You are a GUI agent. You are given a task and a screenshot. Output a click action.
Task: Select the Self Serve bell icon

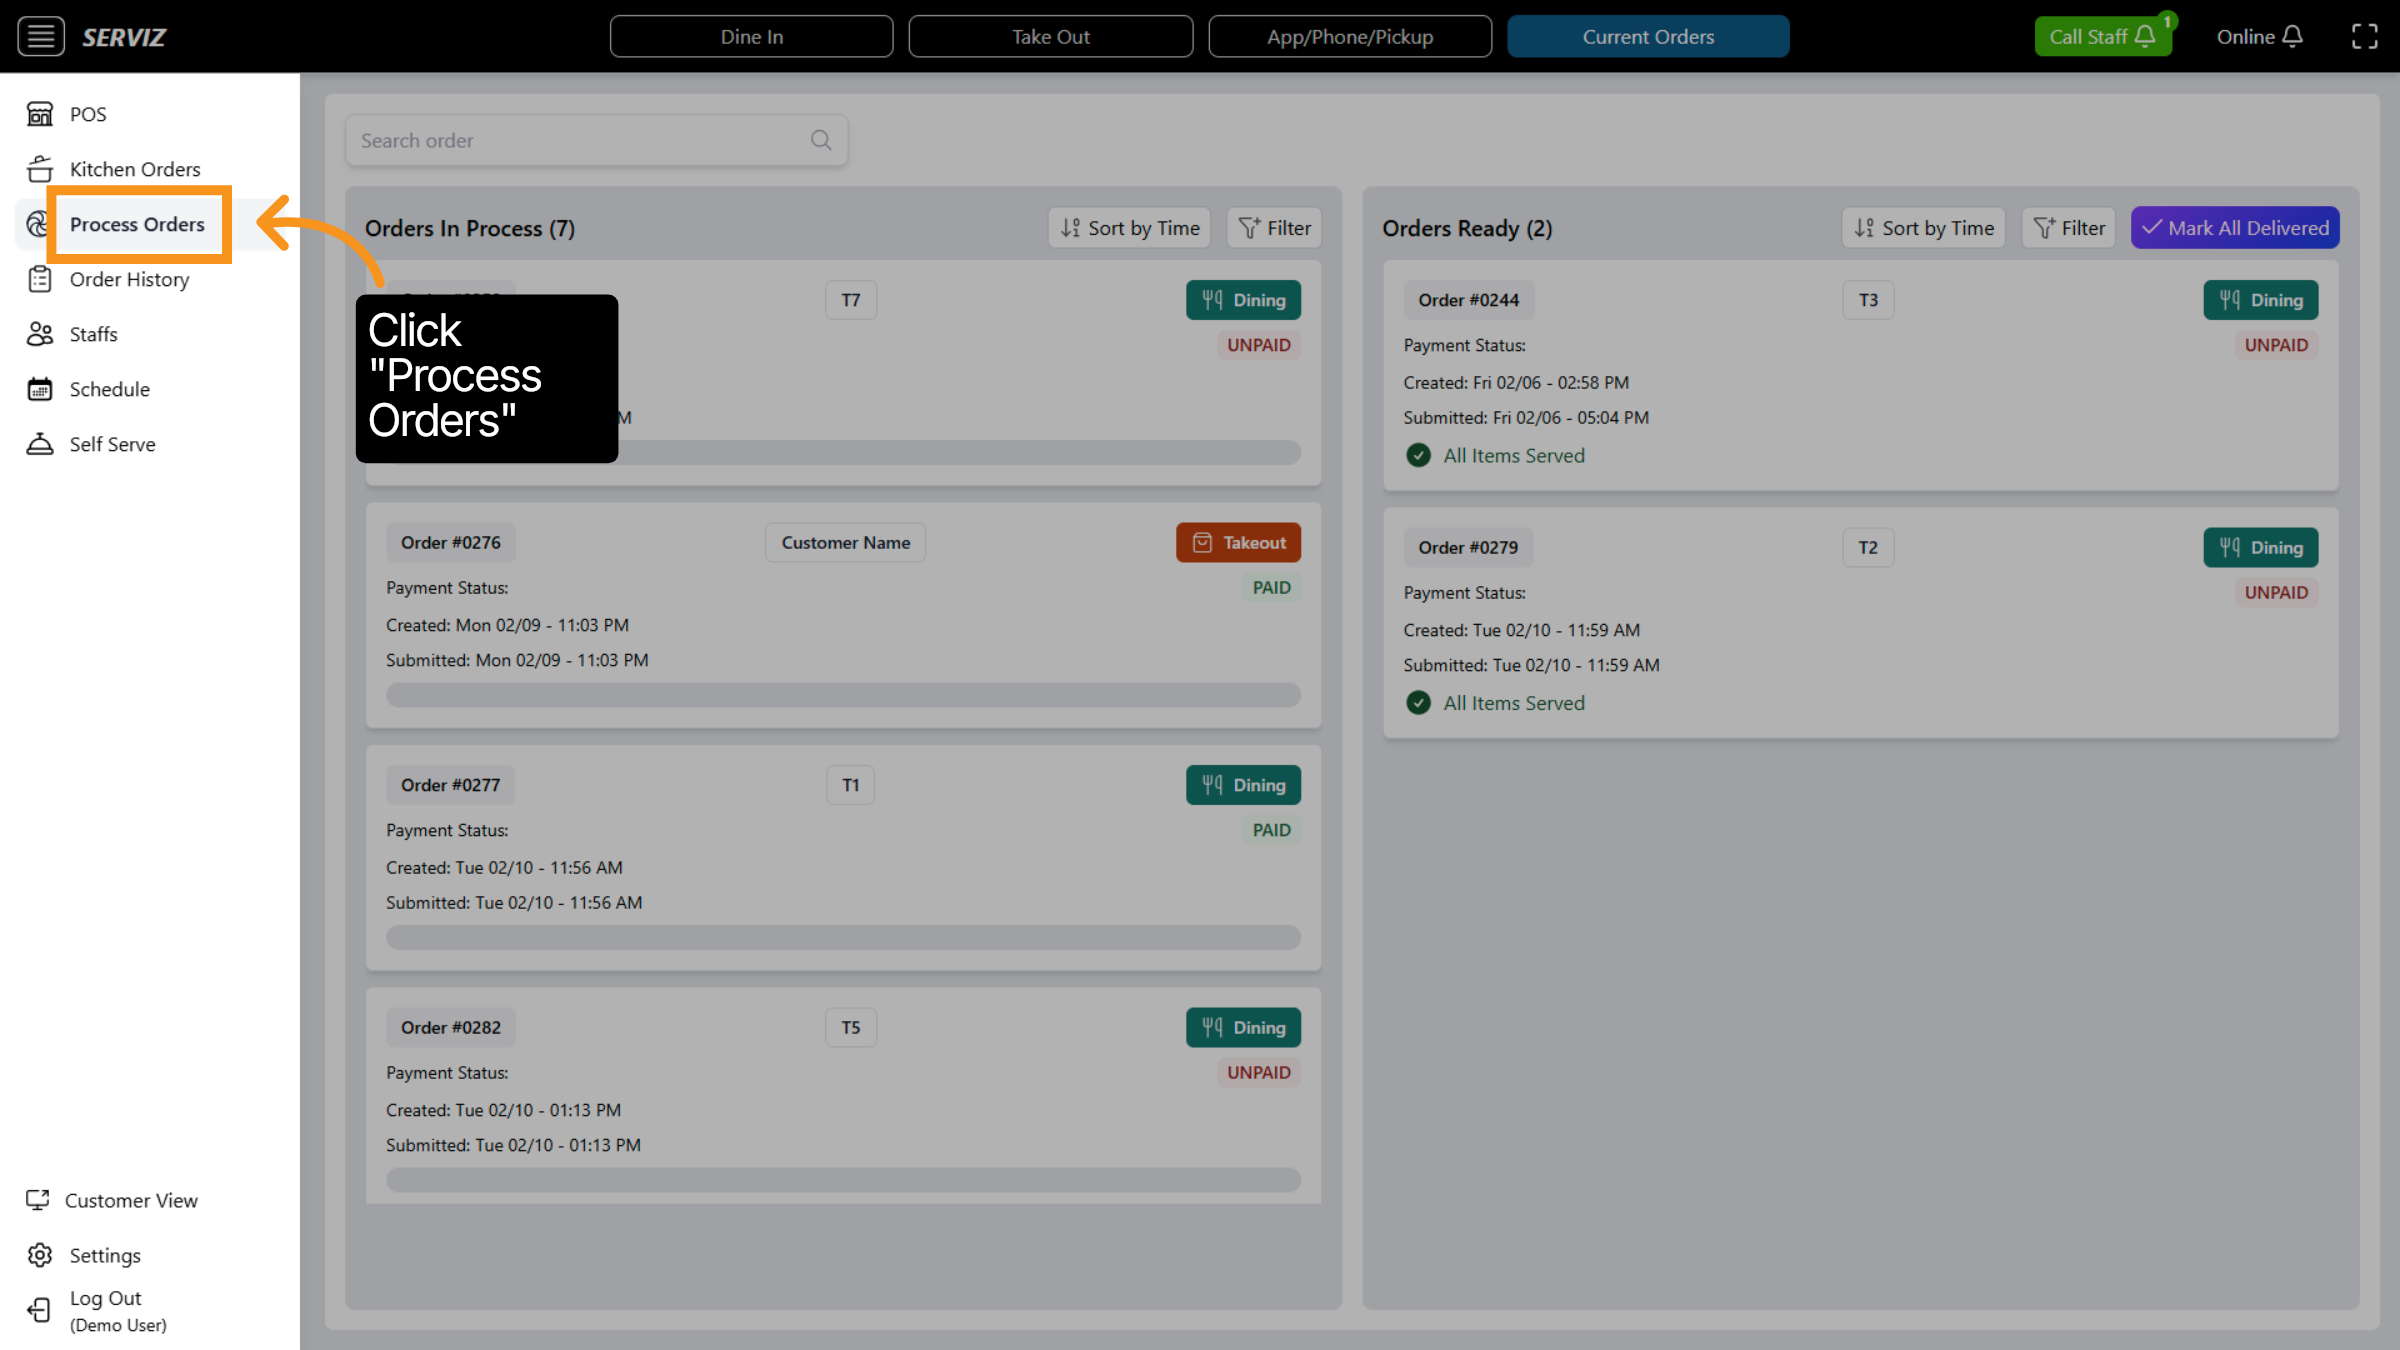[x=40, y=444]
